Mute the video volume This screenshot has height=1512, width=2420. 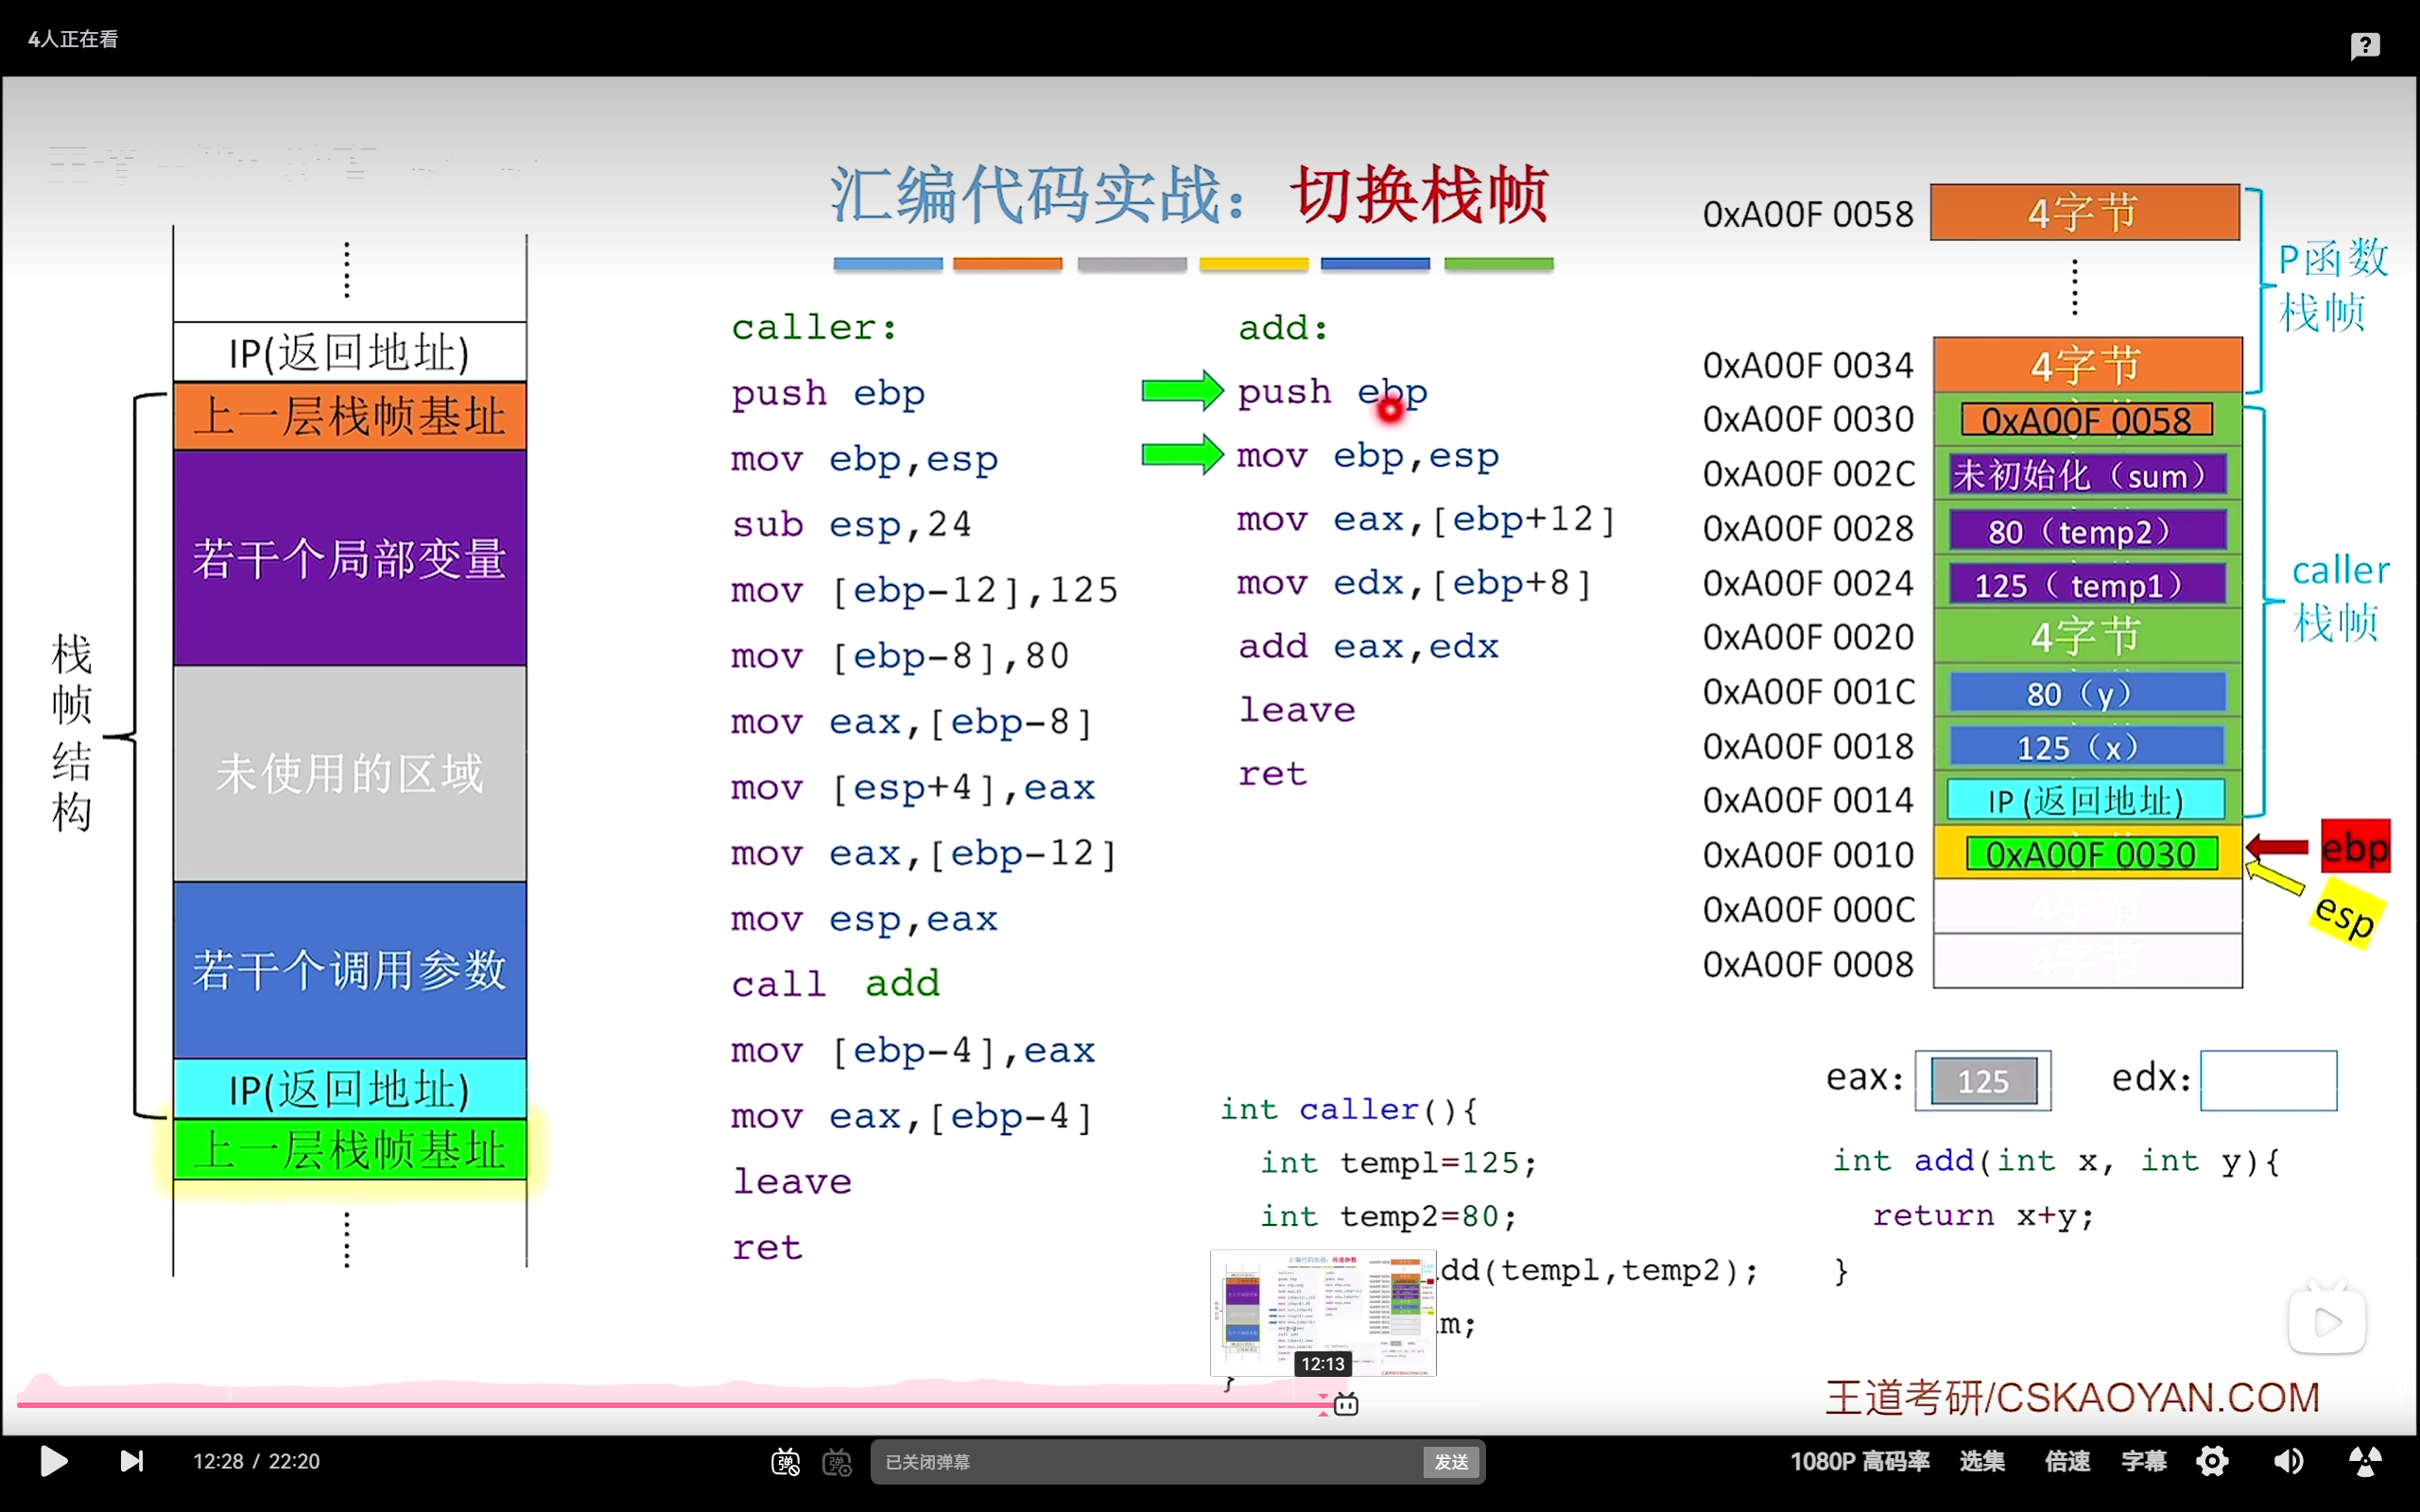click(x=2288, y=1461)
